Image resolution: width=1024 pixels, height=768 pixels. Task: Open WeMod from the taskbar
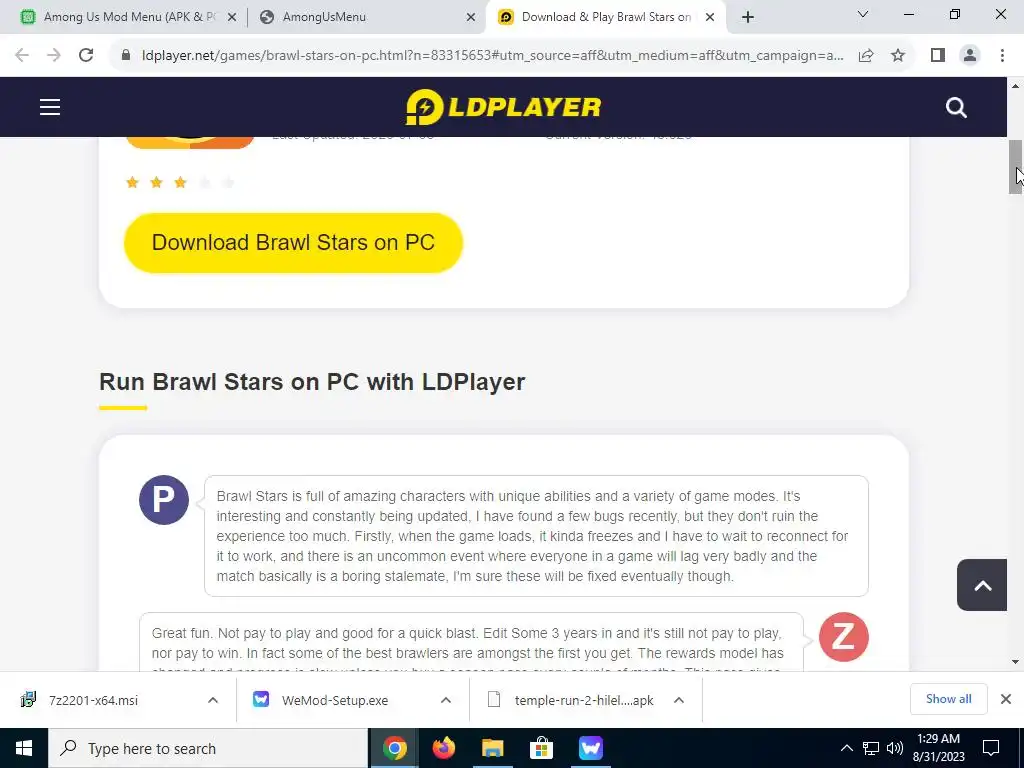click(590, 748)
